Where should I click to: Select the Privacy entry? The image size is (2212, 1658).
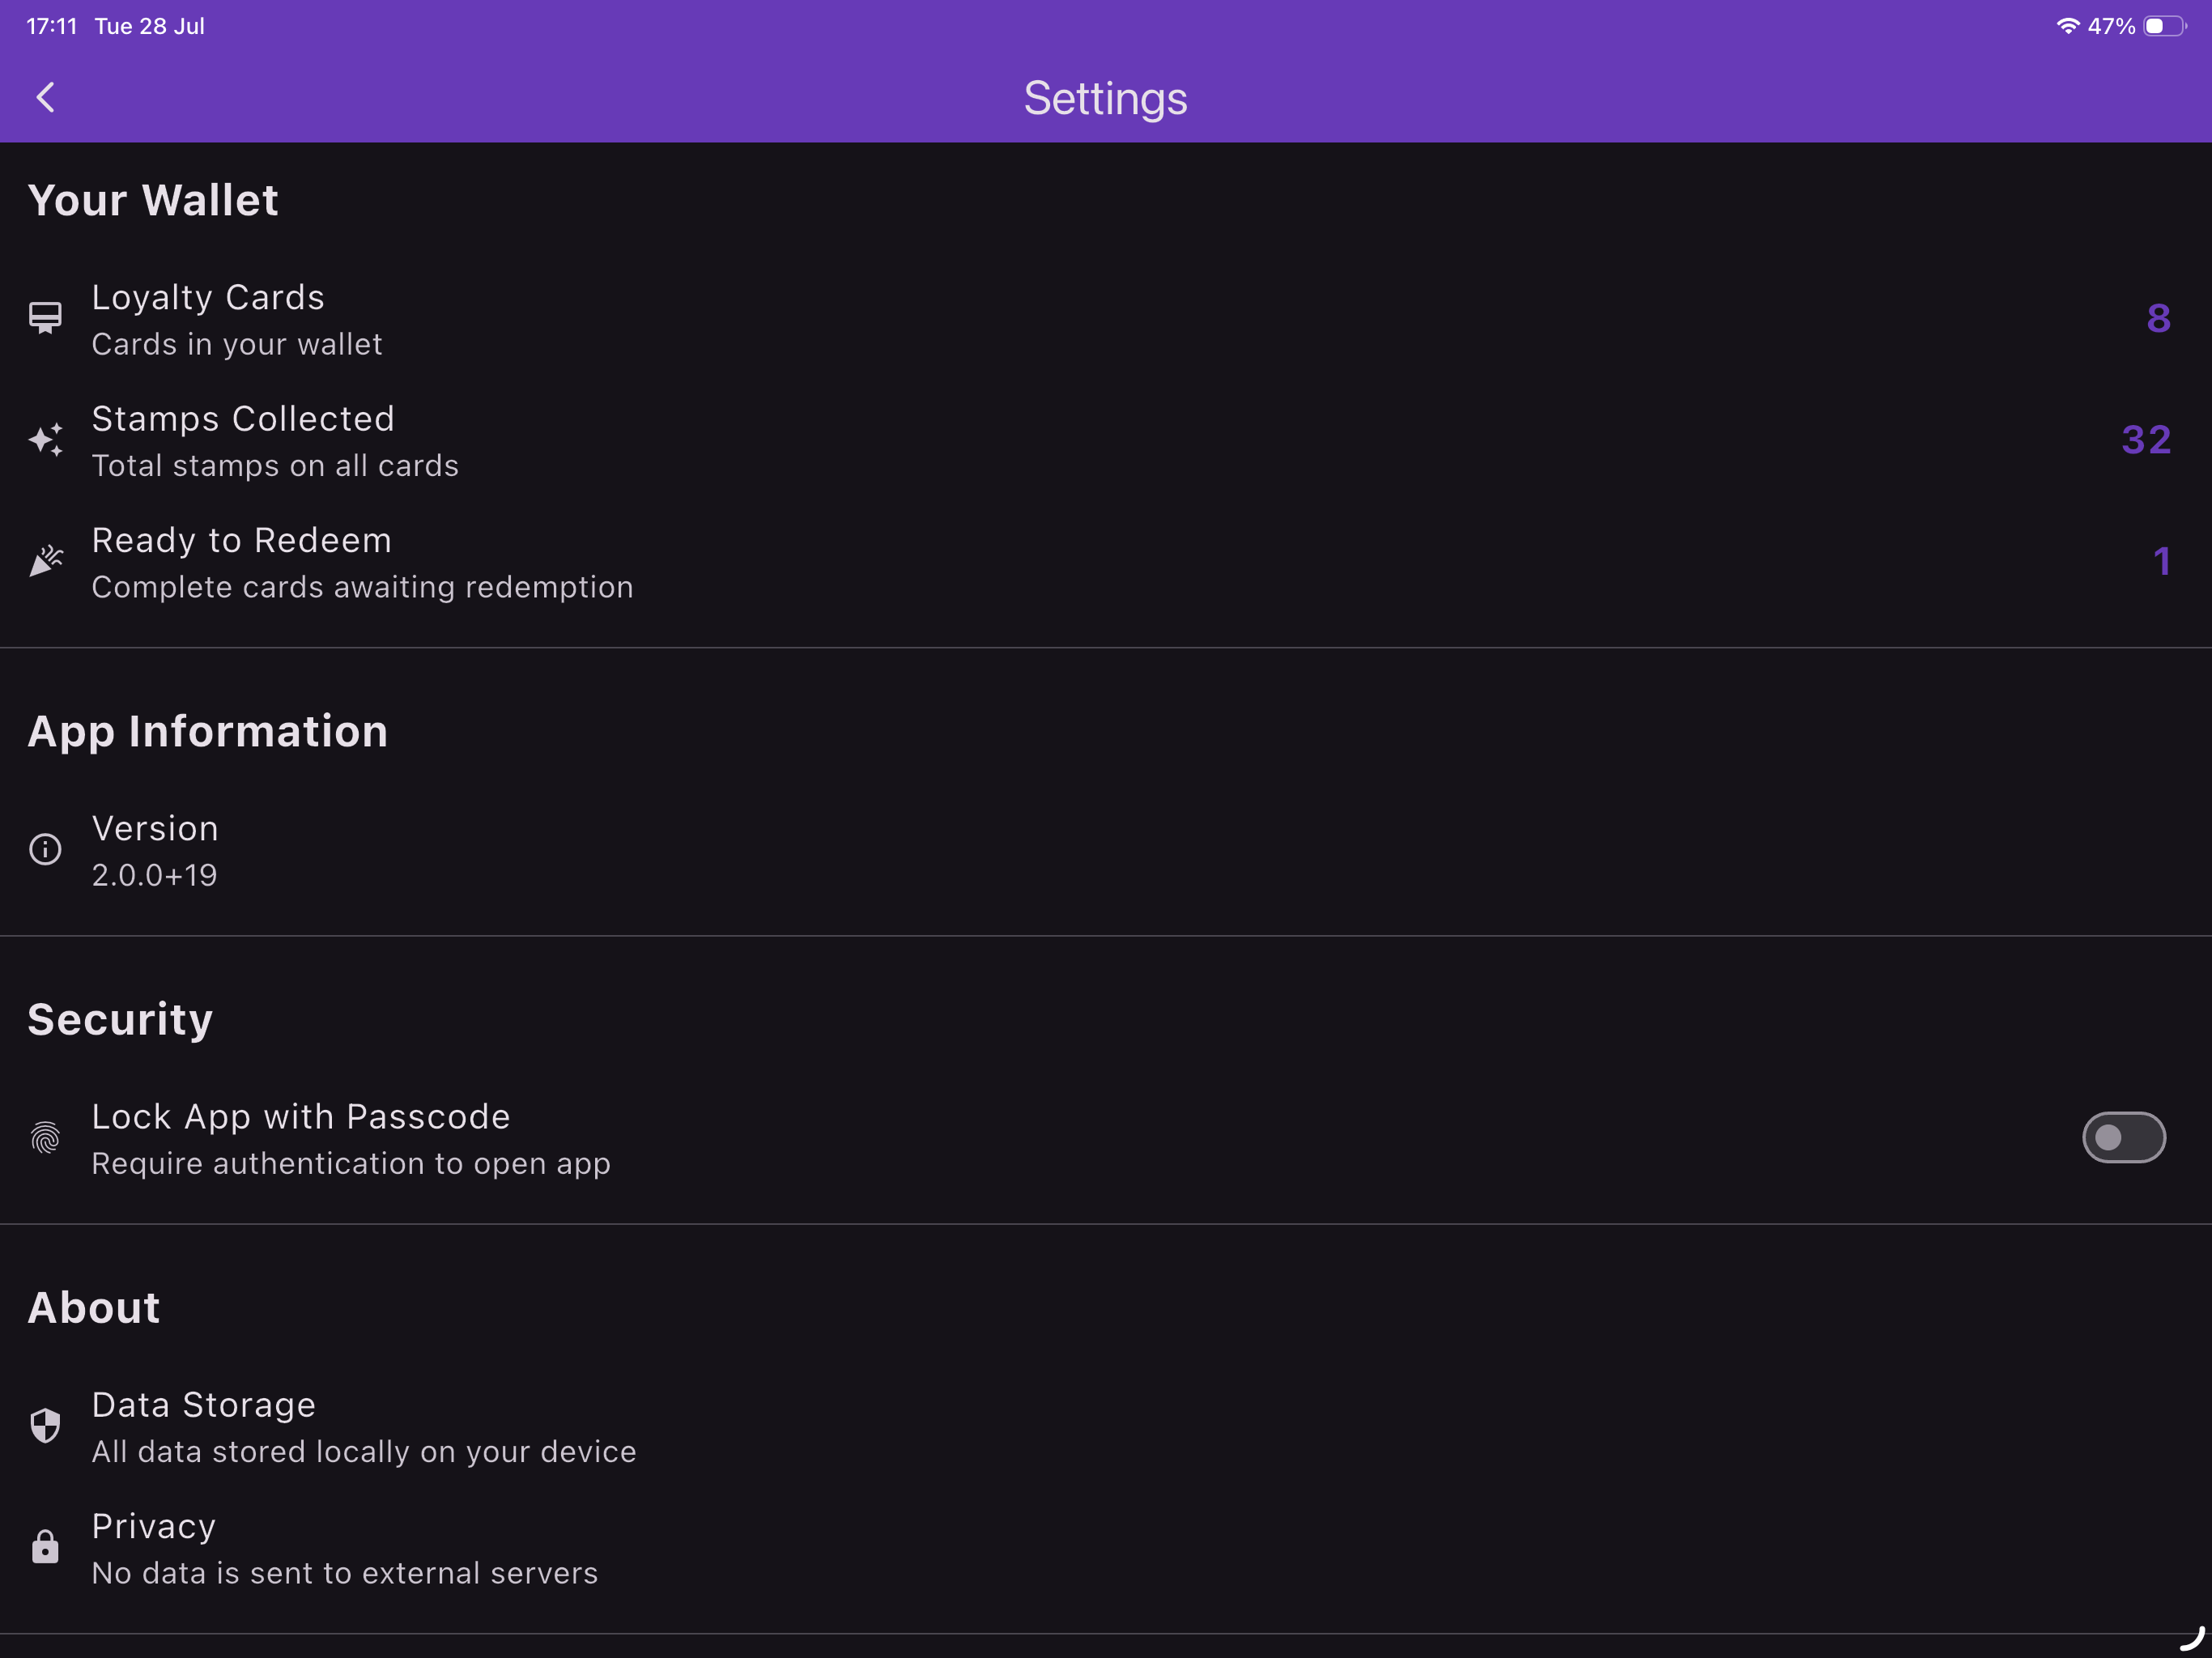click(x=1106, y=1548)
